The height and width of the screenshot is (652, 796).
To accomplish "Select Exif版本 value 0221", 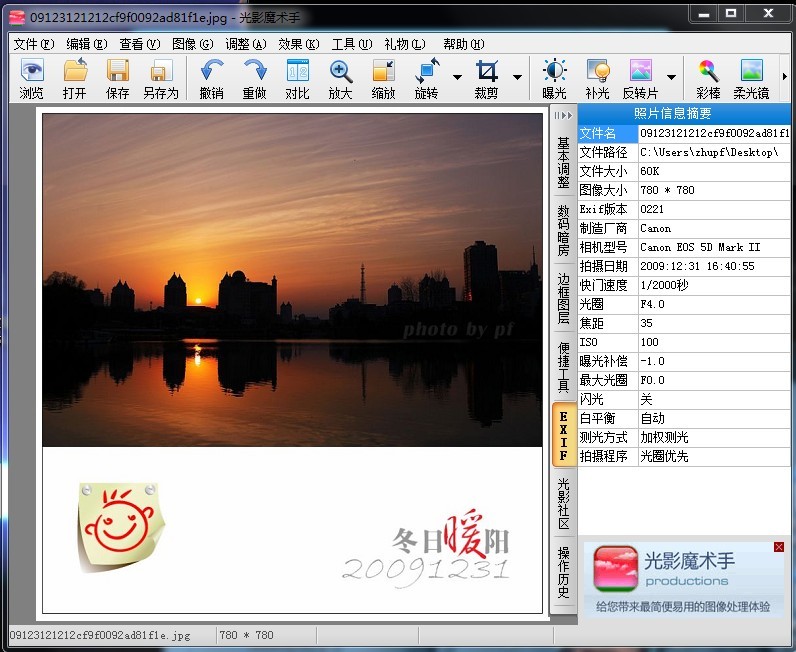I will coord(714,209).
